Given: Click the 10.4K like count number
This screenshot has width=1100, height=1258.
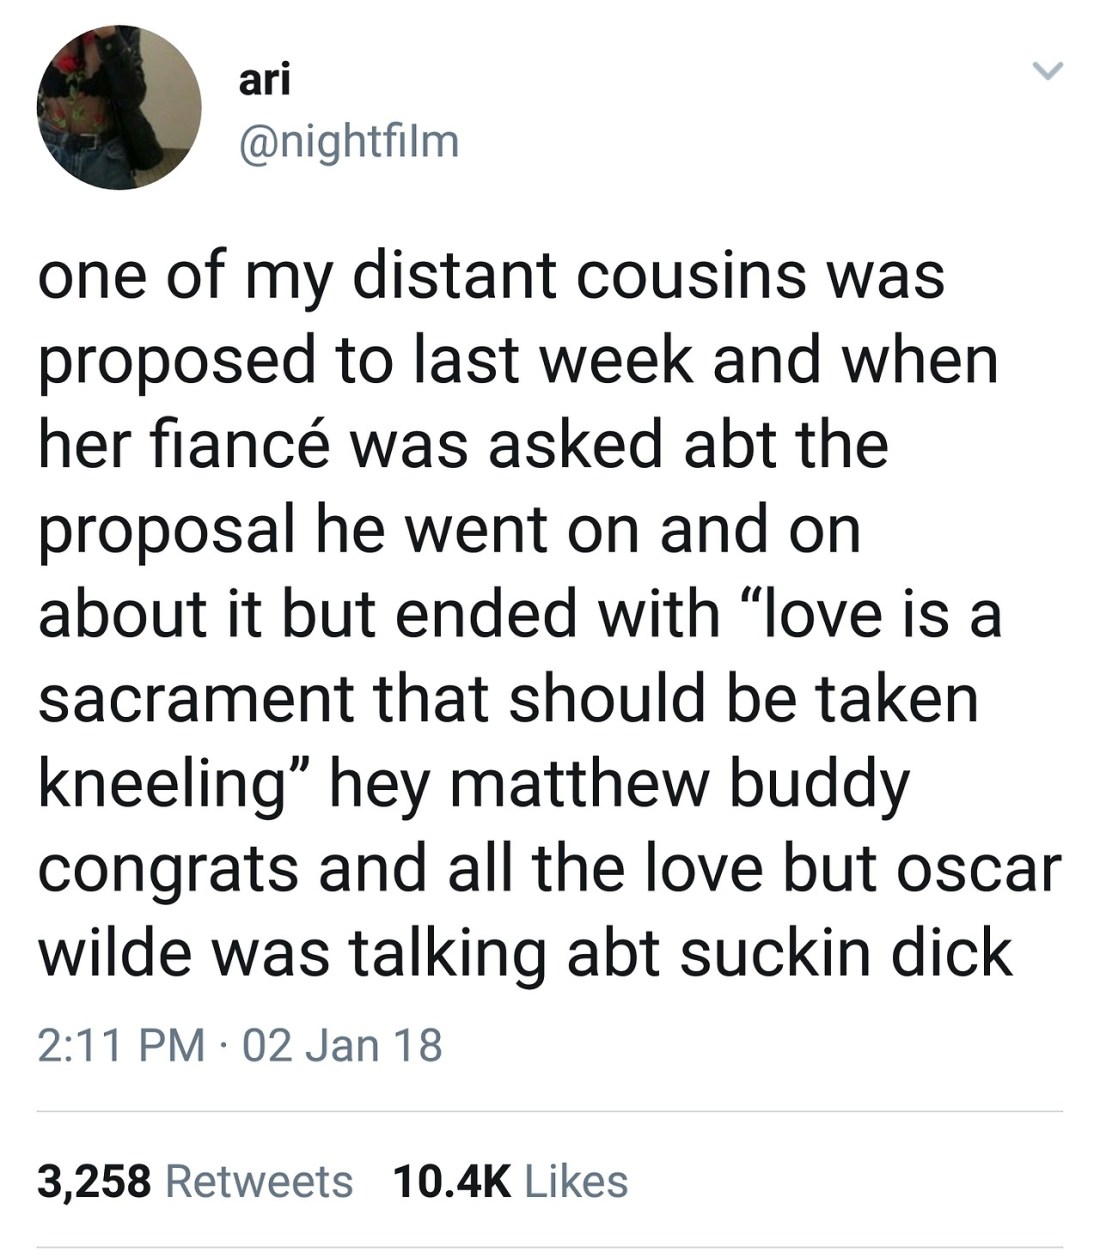Looking at the screenshot, I should pos(453,1181).
